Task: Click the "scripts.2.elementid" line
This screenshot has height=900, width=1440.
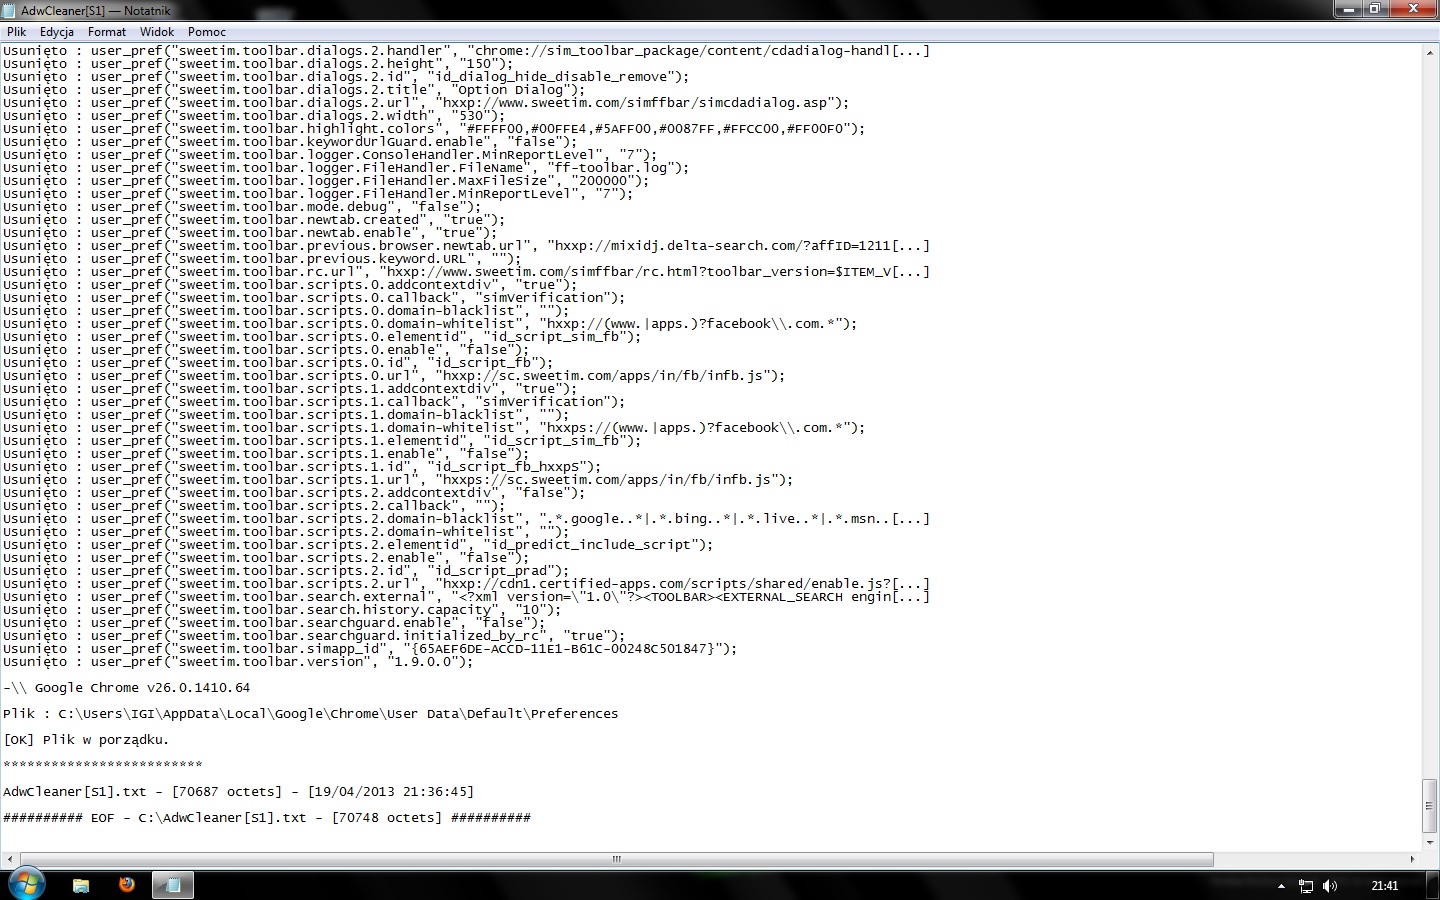Action: (358, 545)
